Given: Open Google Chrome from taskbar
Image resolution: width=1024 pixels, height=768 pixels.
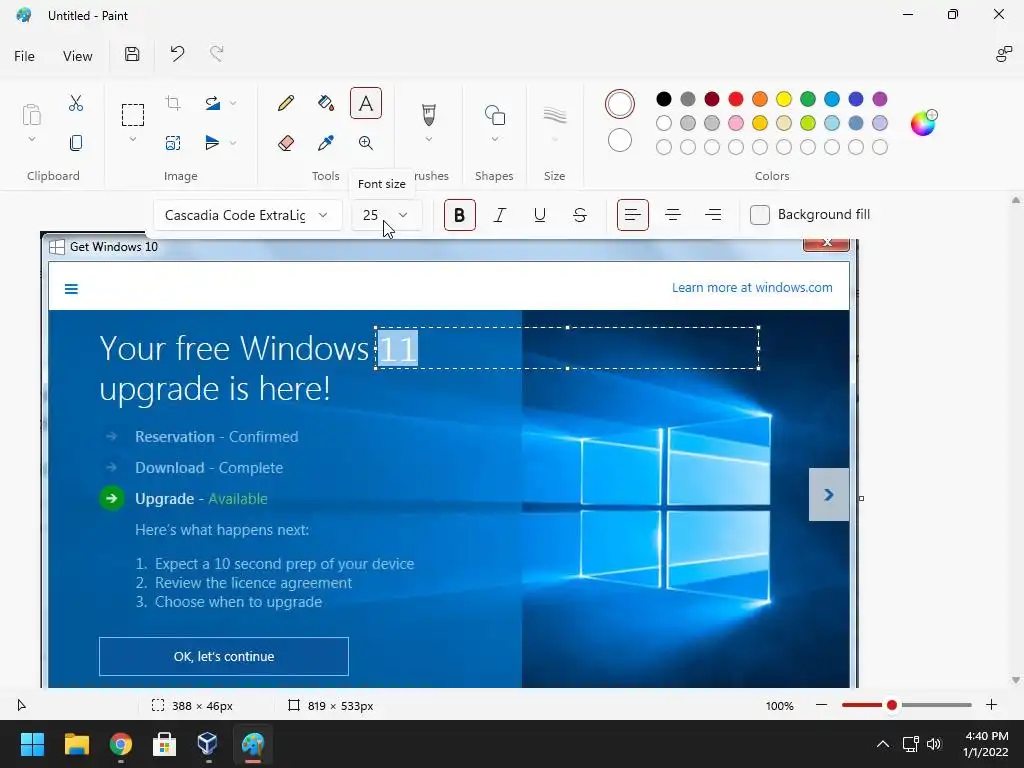Looking at the screenshot, I should pyautogui.click(x=121, y=744).
